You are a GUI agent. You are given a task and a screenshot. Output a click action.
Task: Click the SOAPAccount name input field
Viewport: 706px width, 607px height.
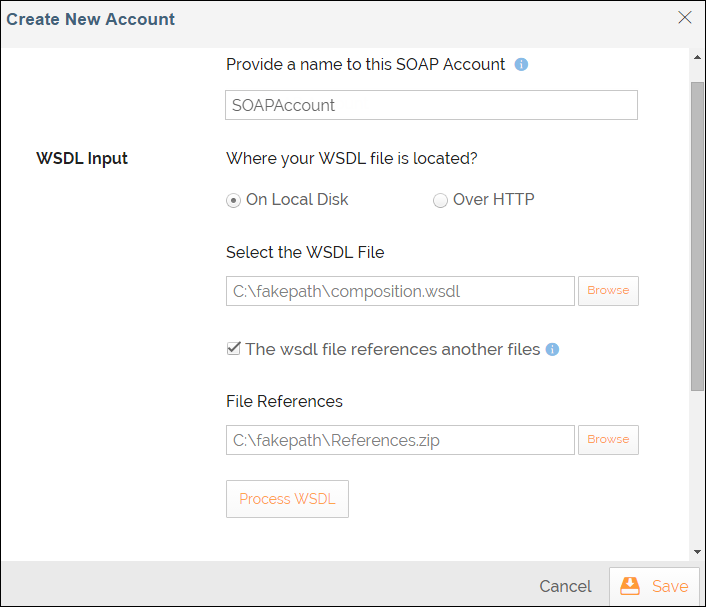[x=431, y=105]
